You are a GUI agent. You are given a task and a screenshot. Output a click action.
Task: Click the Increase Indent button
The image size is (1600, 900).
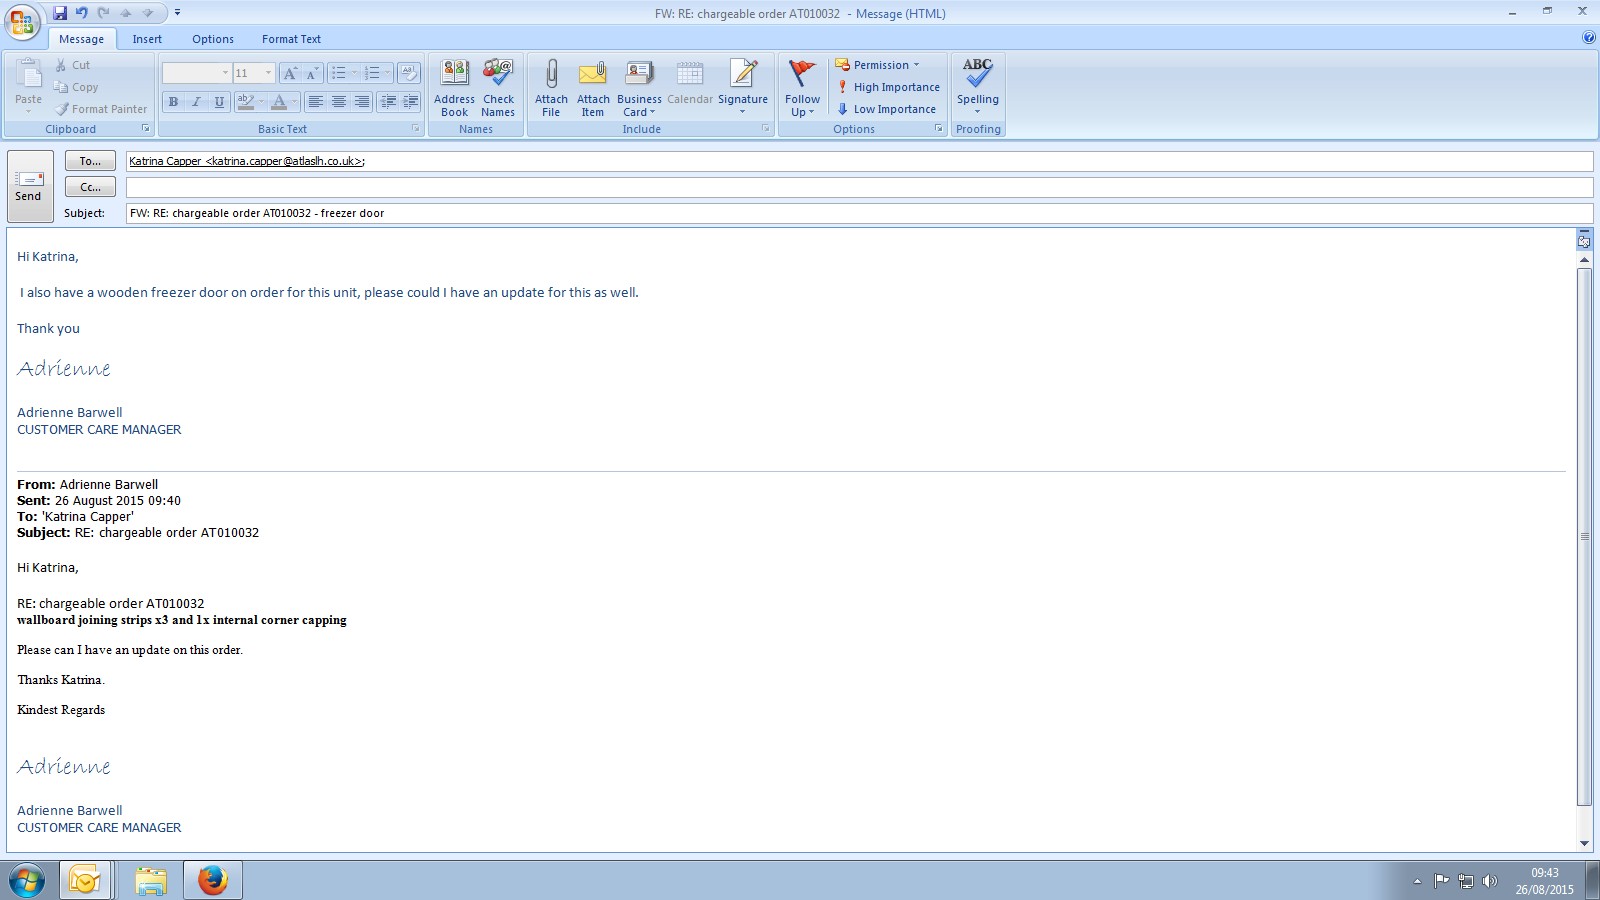coord(410,102)
